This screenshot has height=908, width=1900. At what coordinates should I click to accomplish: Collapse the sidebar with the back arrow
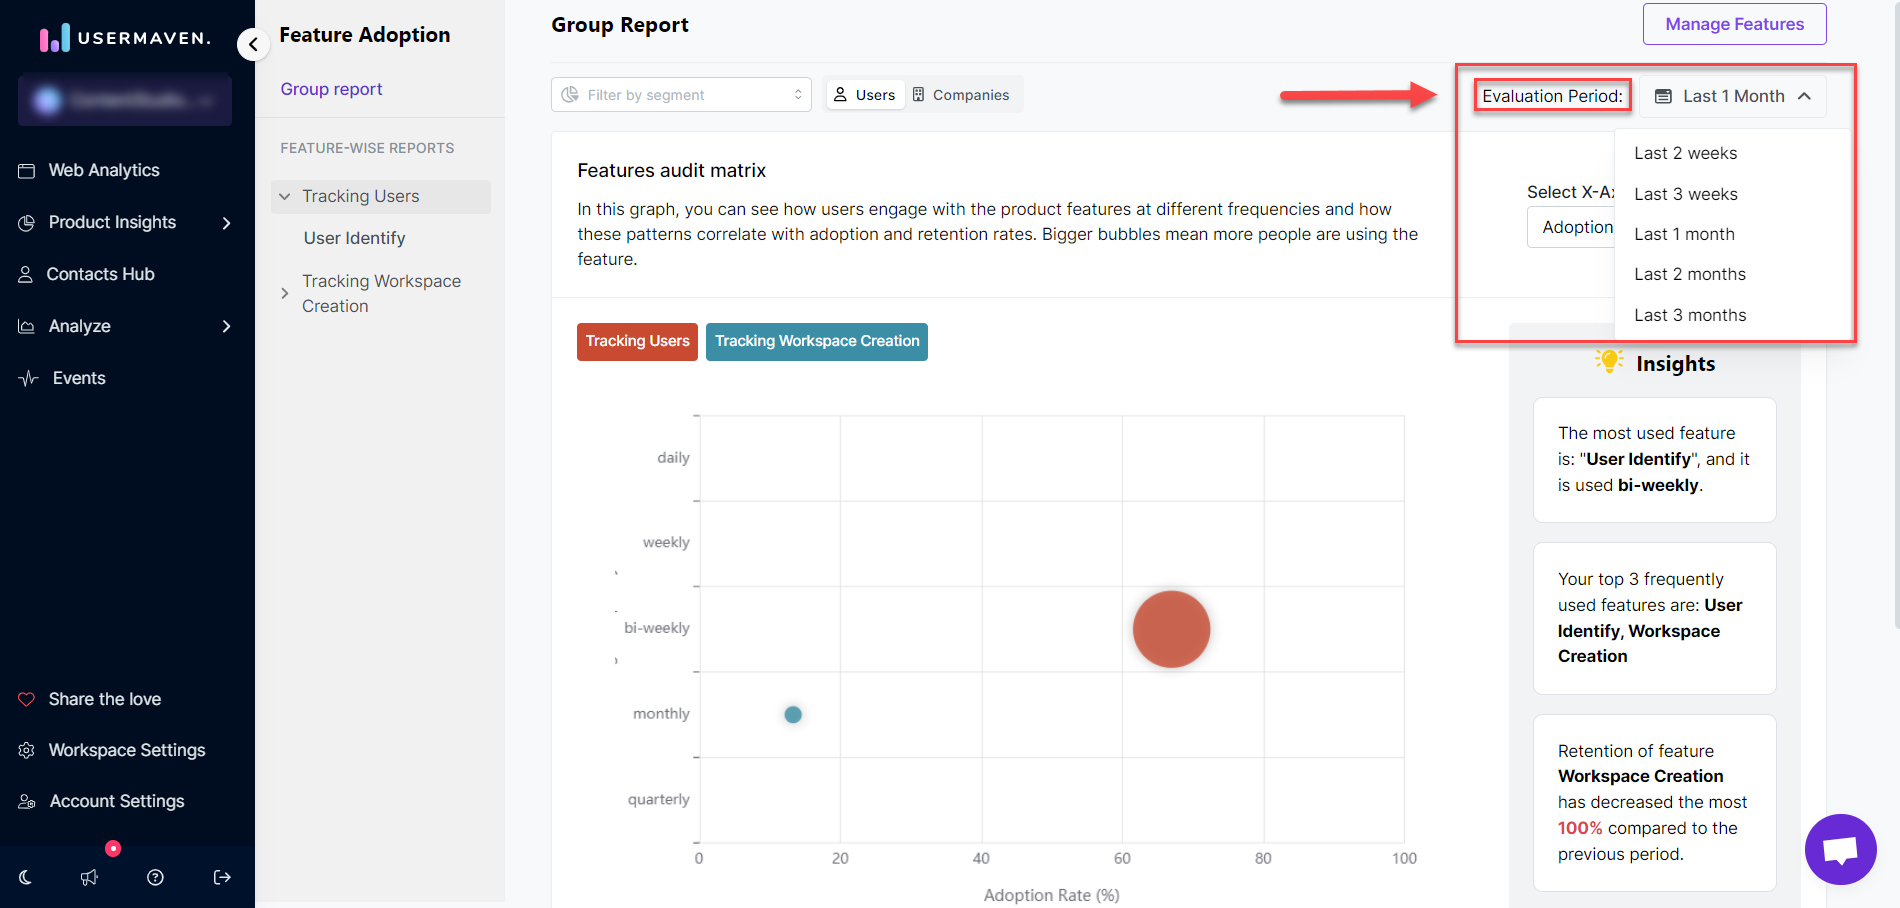(253, 44)
